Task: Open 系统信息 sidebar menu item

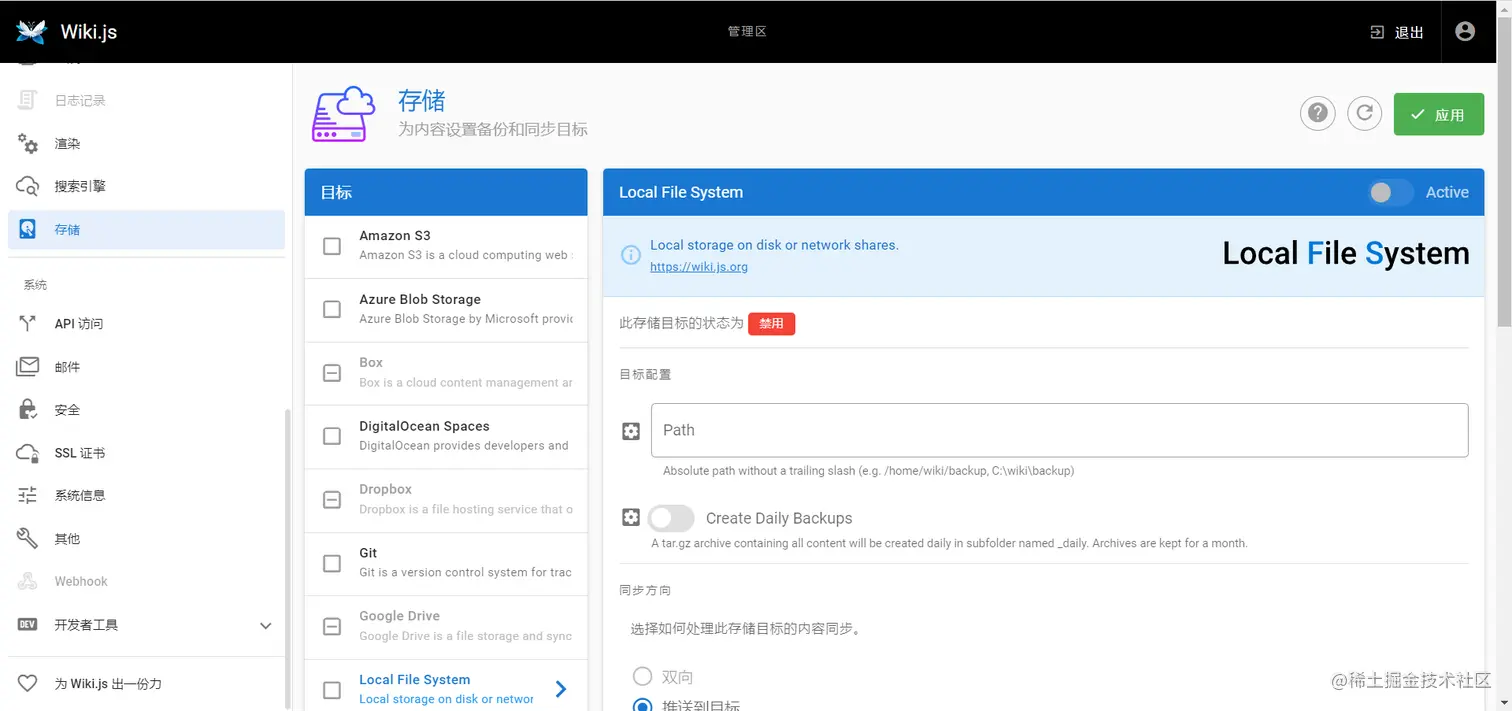Action: pos(147,495)
